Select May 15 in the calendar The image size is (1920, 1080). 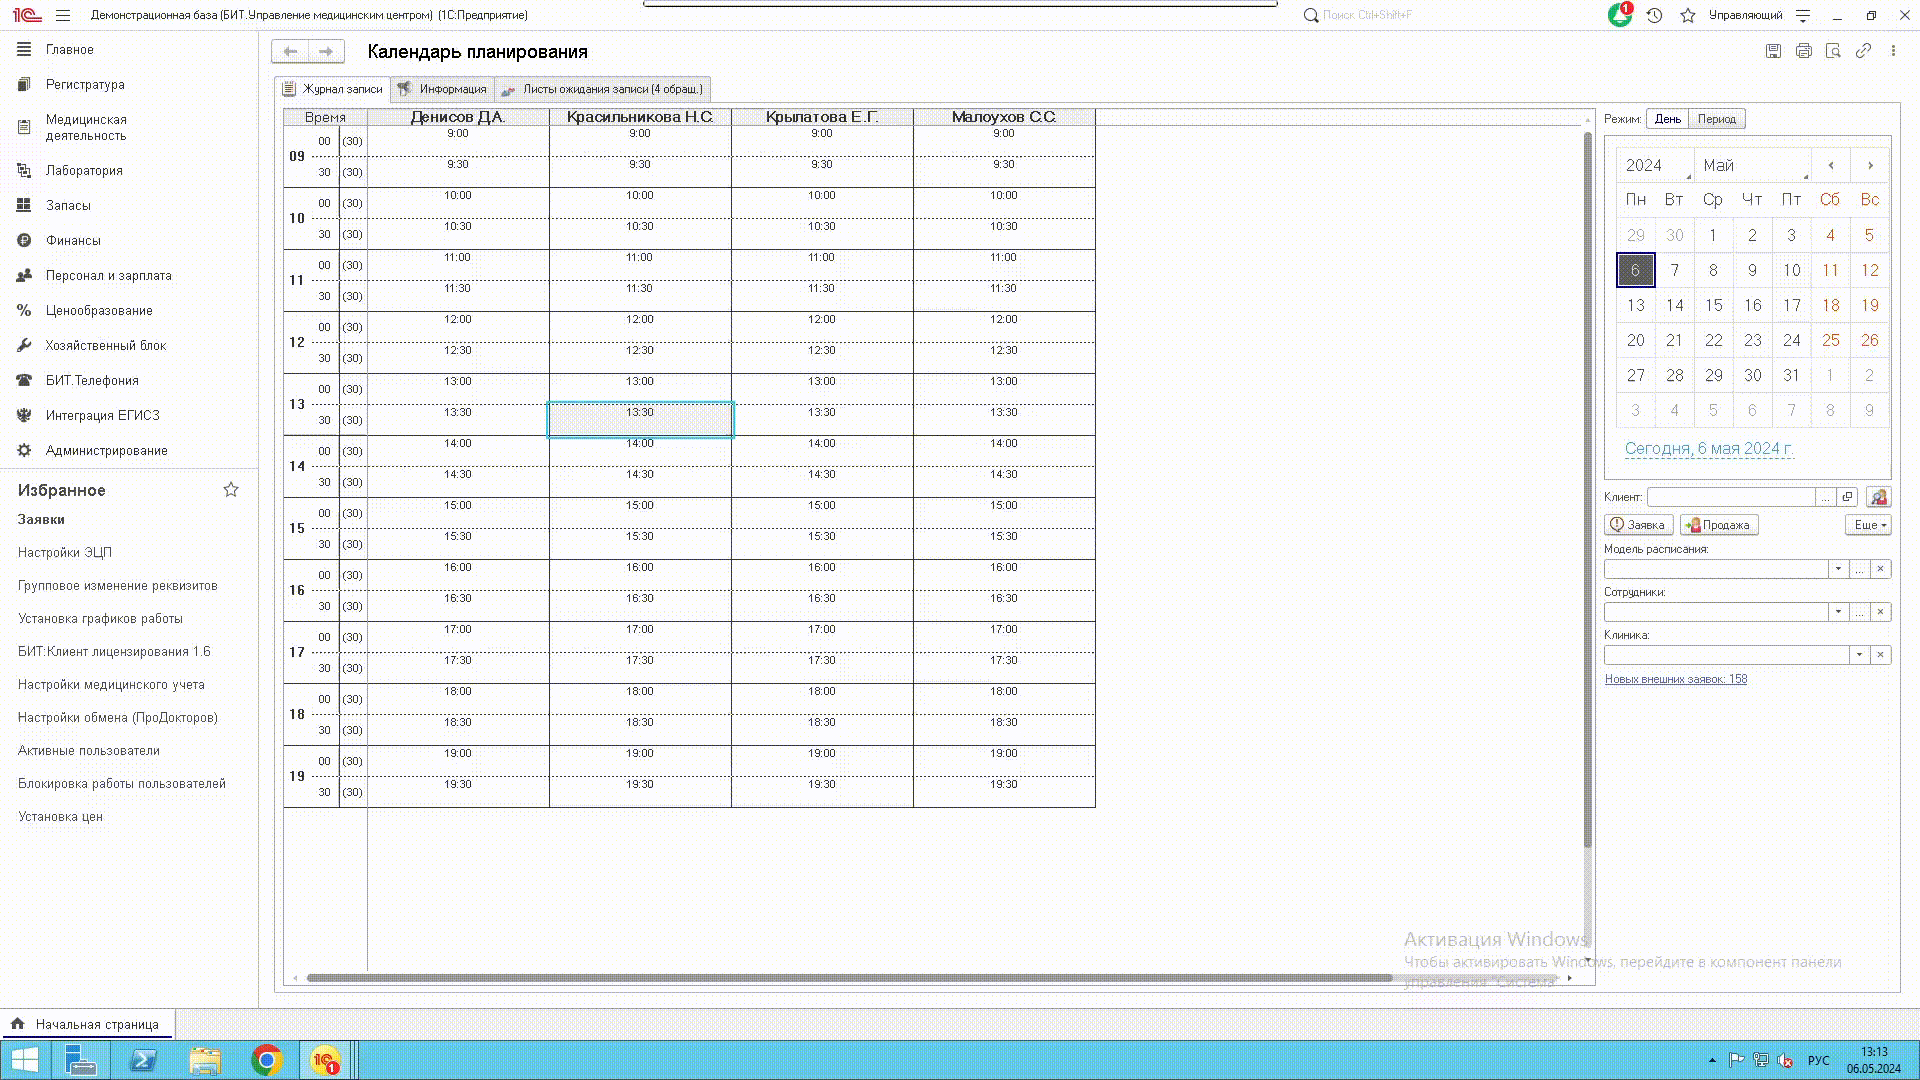point(1713,305)
